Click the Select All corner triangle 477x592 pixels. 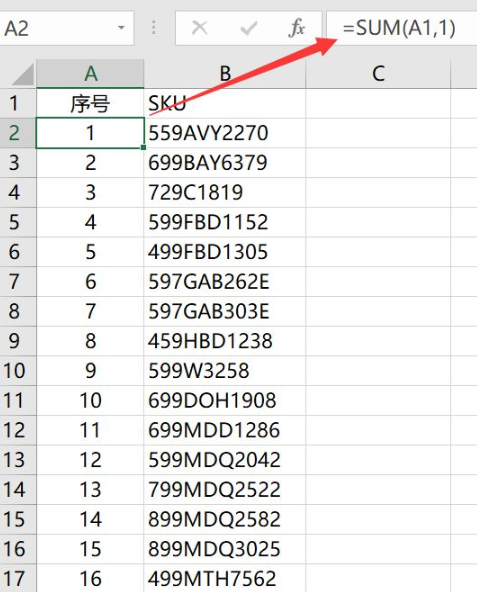[22, 74]
